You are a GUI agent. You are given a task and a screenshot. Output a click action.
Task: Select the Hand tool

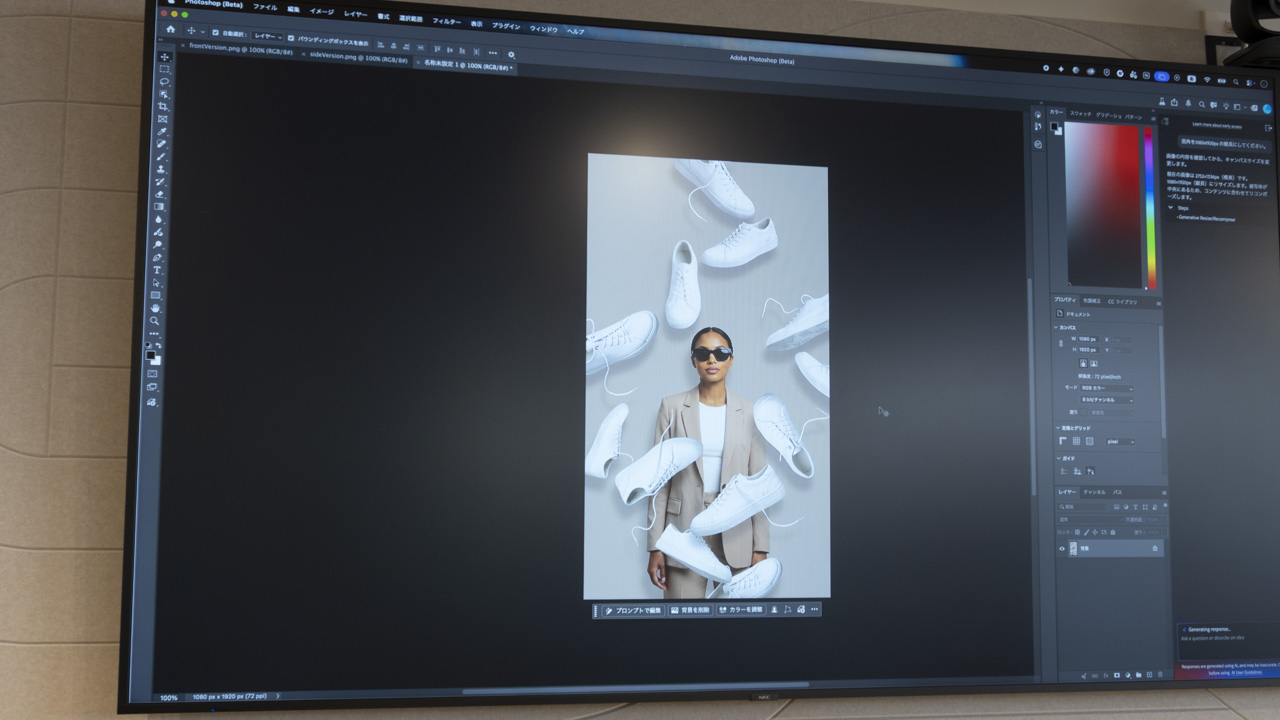(155, 308)
